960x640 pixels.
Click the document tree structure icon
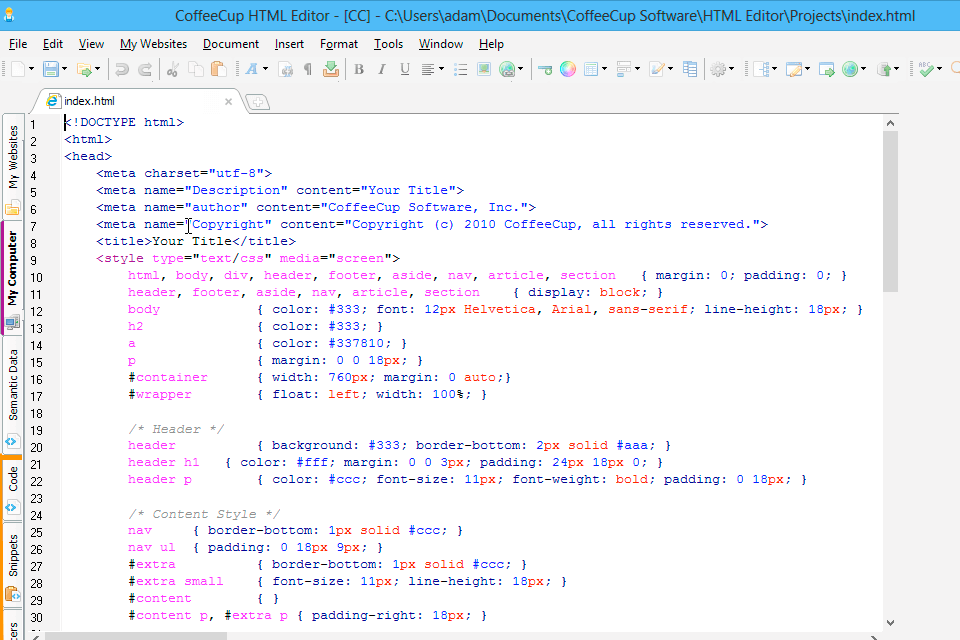tap(761, 69)
